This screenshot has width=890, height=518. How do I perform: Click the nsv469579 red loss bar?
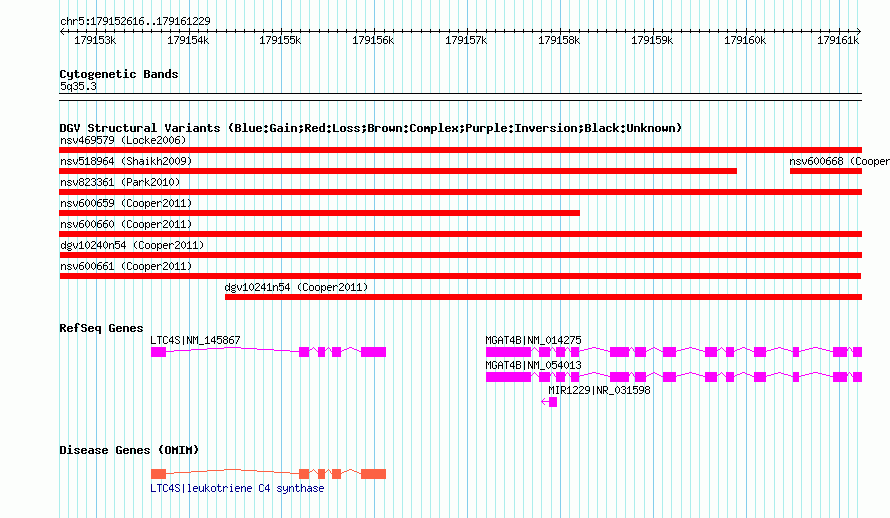(x=460, y=150)
